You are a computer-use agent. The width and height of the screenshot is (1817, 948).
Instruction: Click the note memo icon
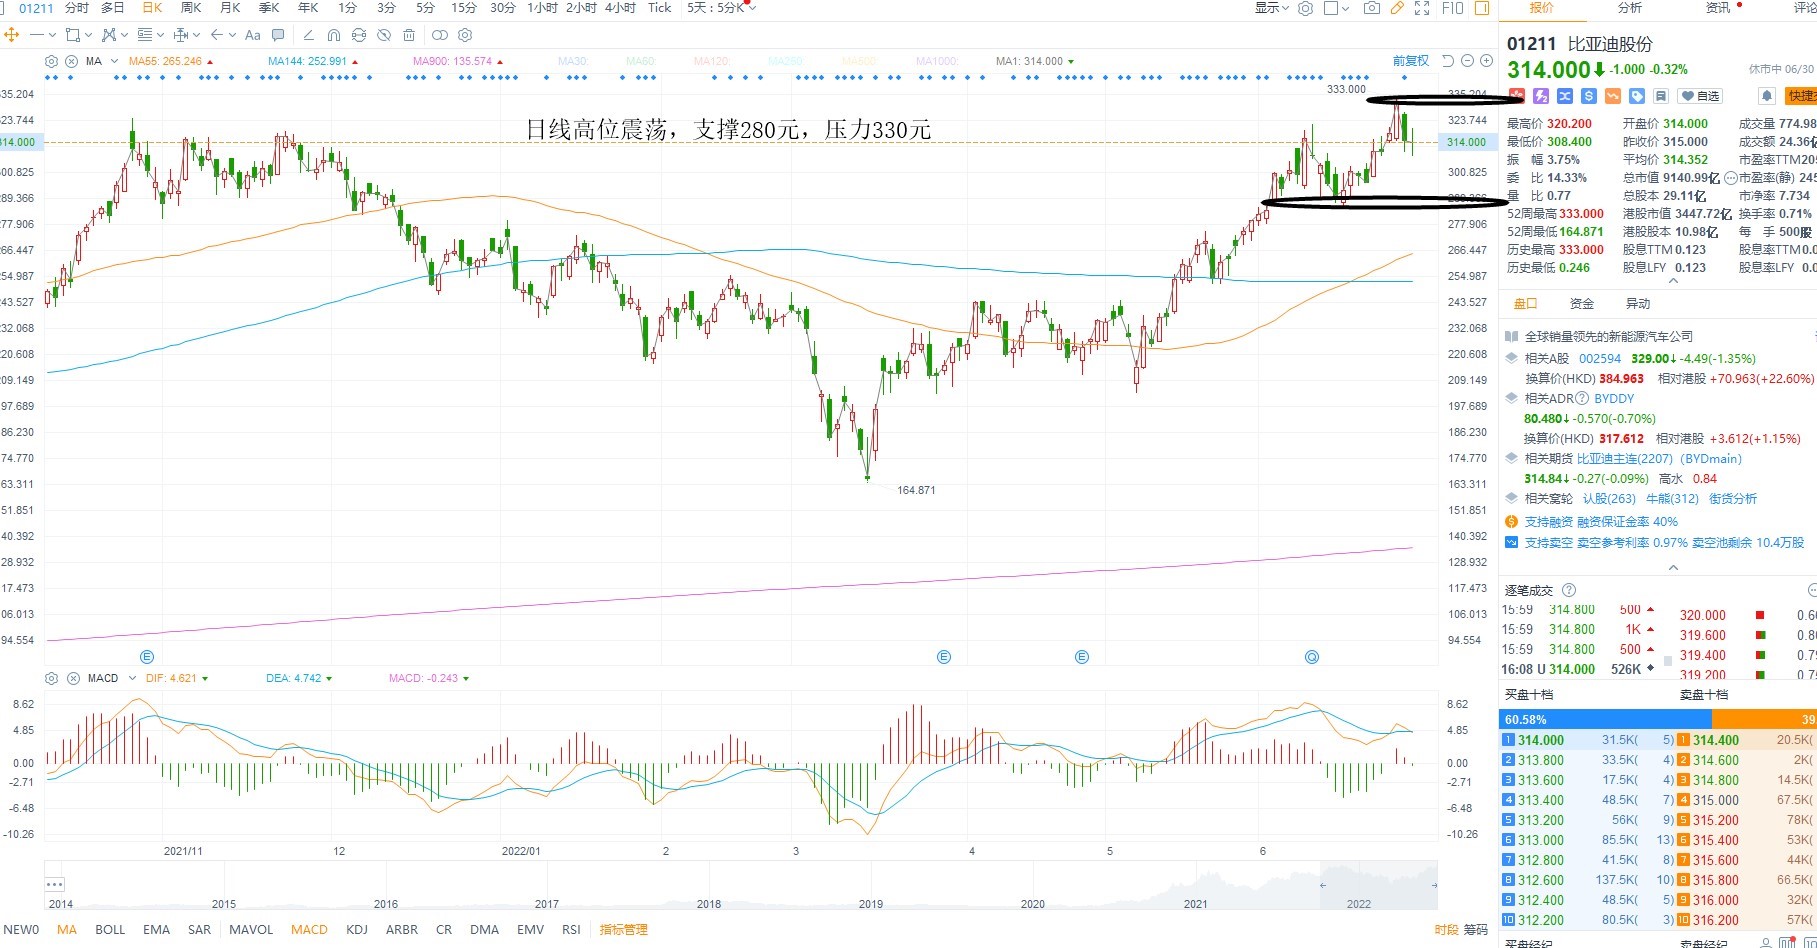pyautogui.click(x=1661, y=96)
